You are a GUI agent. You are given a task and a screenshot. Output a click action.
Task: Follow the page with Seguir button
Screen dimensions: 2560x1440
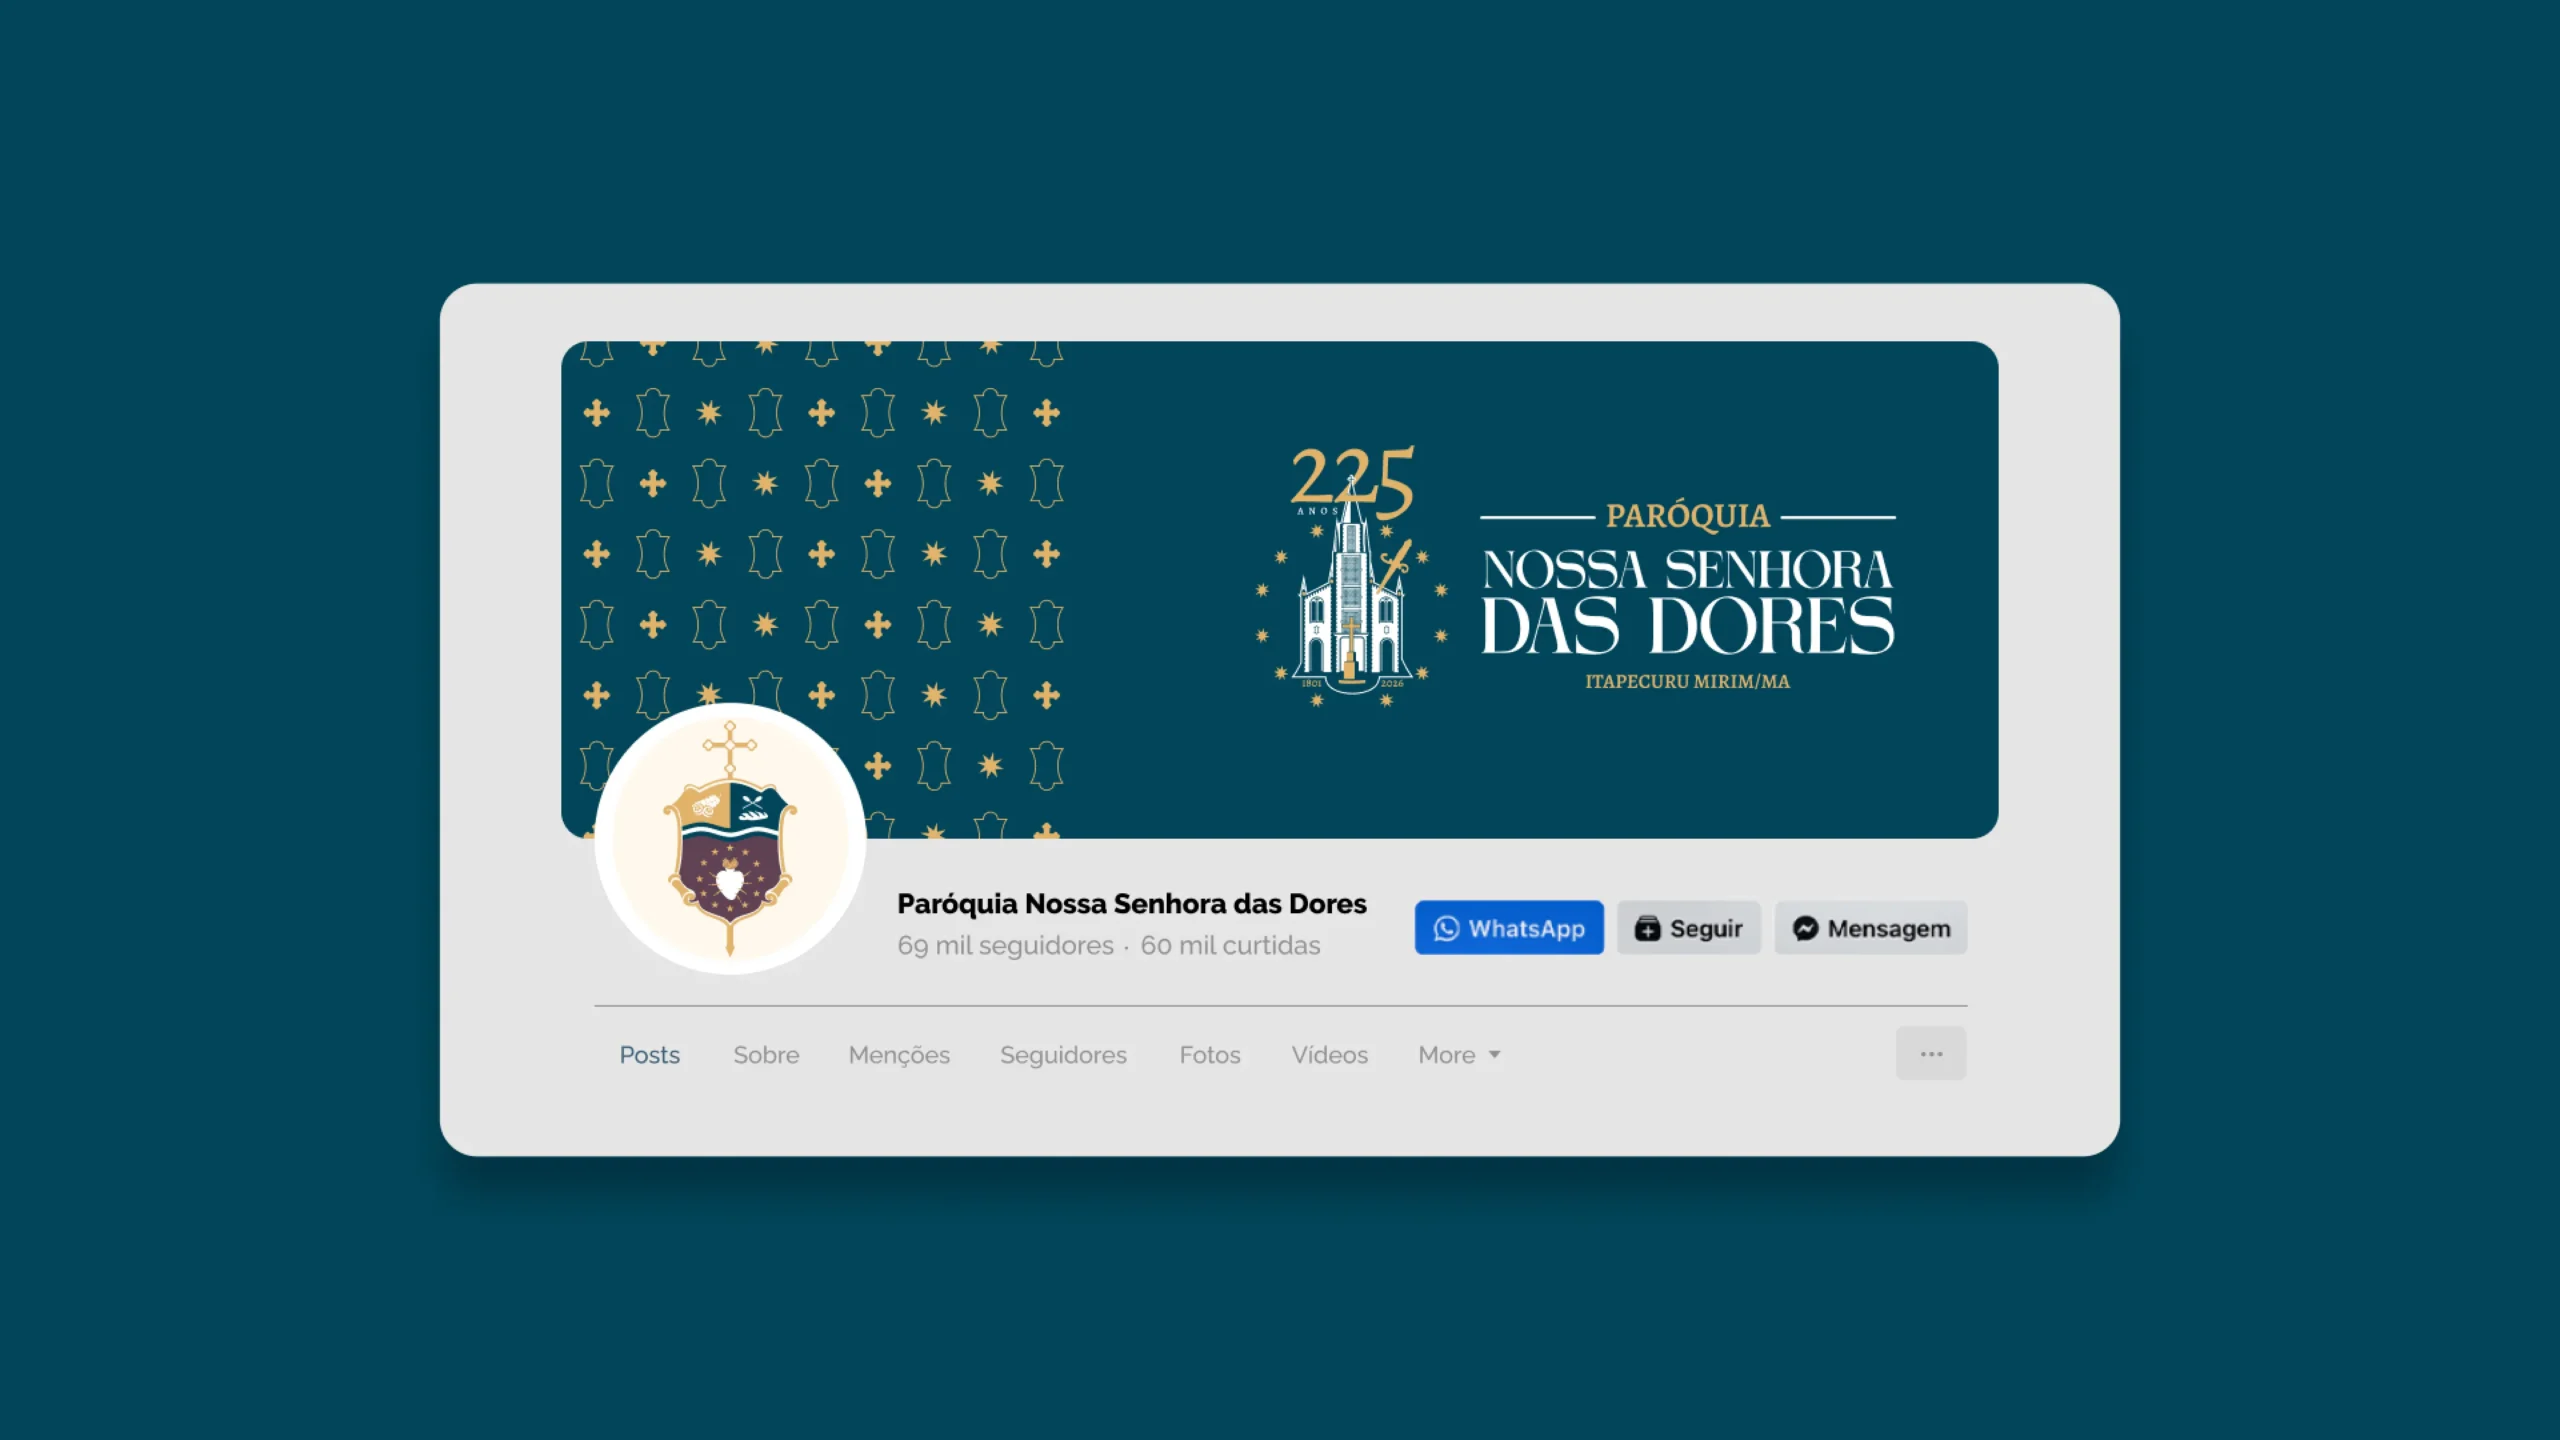click(x=1689, y=928)
